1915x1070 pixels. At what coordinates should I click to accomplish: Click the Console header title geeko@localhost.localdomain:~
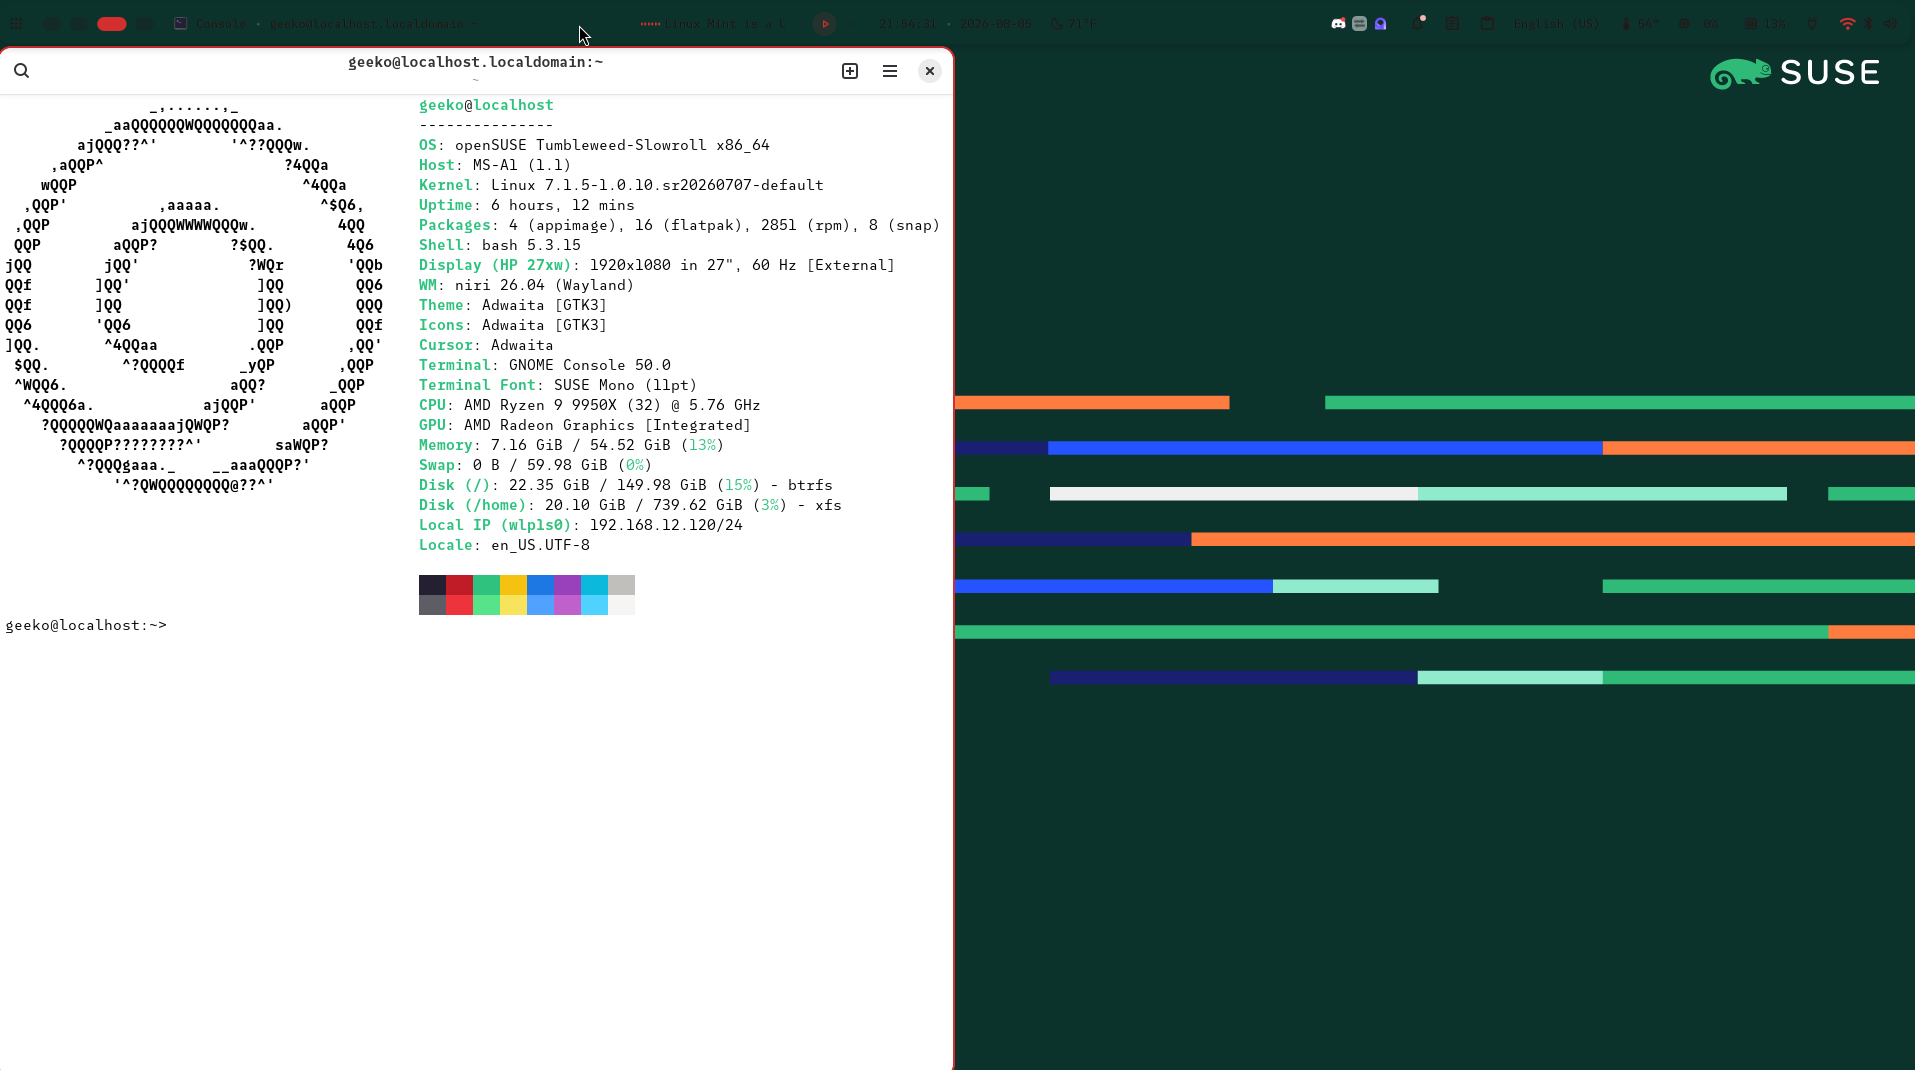pyautogui.click(x=476, y=62)
